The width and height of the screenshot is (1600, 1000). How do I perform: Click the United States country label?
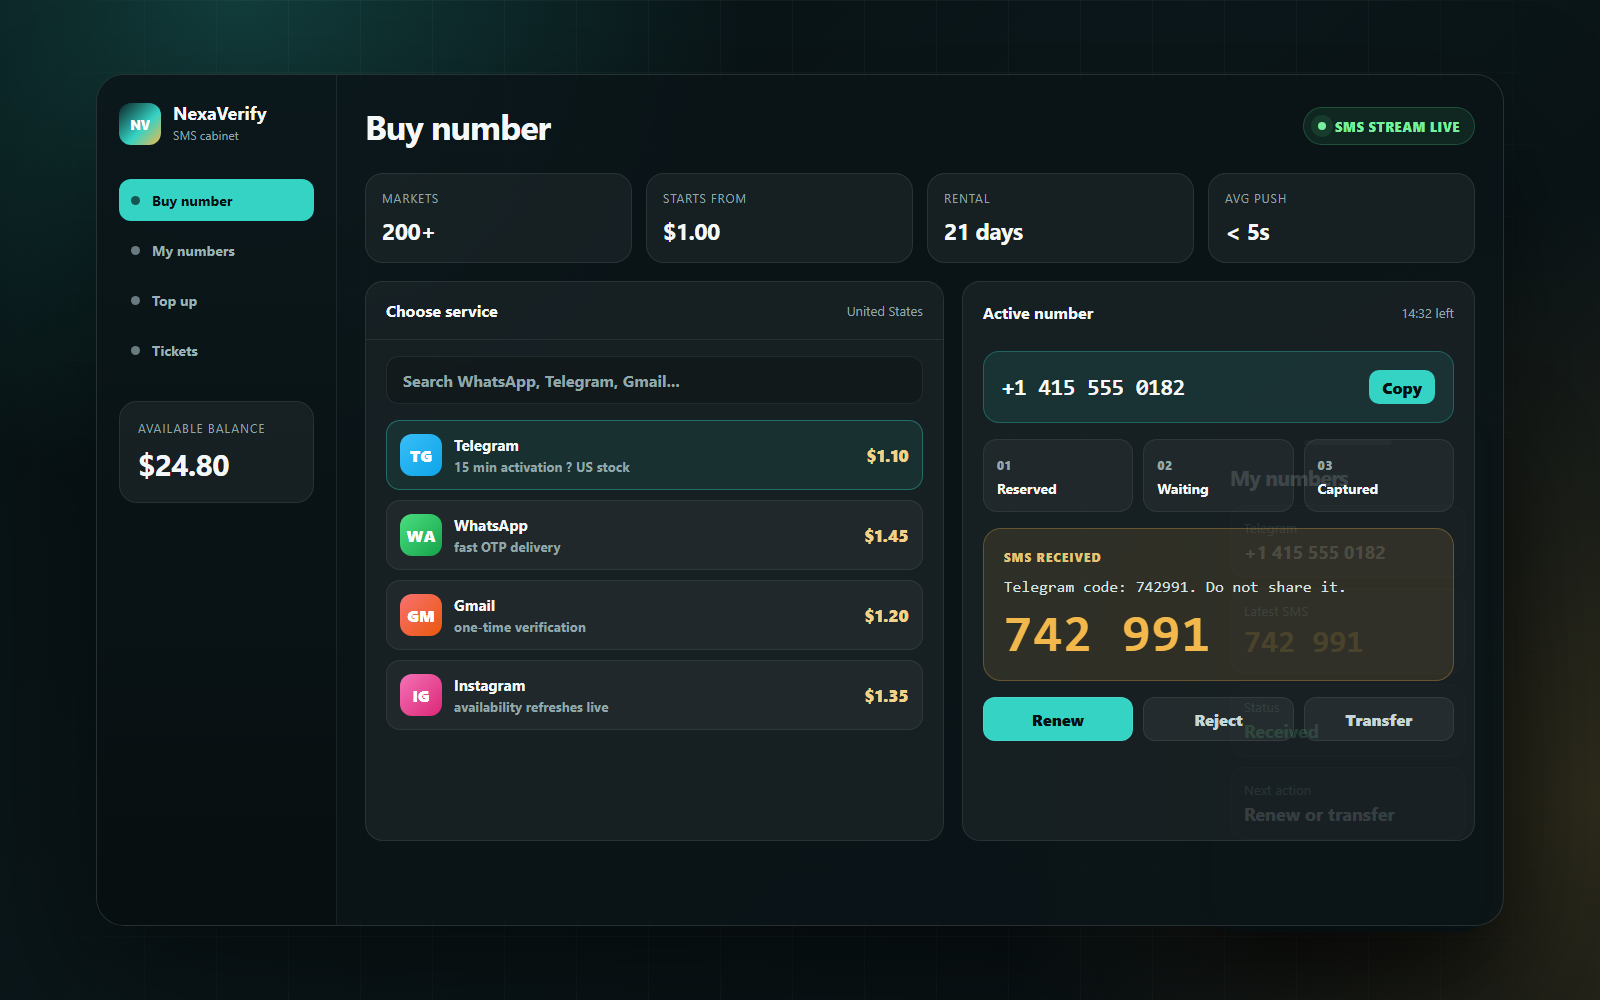(x=885, y=312)
